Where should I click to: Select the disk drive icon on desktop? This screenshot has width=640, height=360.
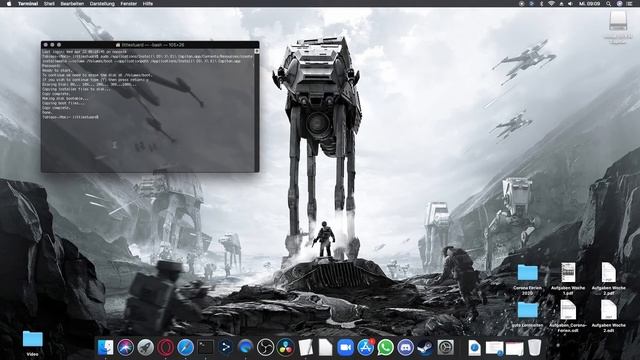[x=618, y=21]
